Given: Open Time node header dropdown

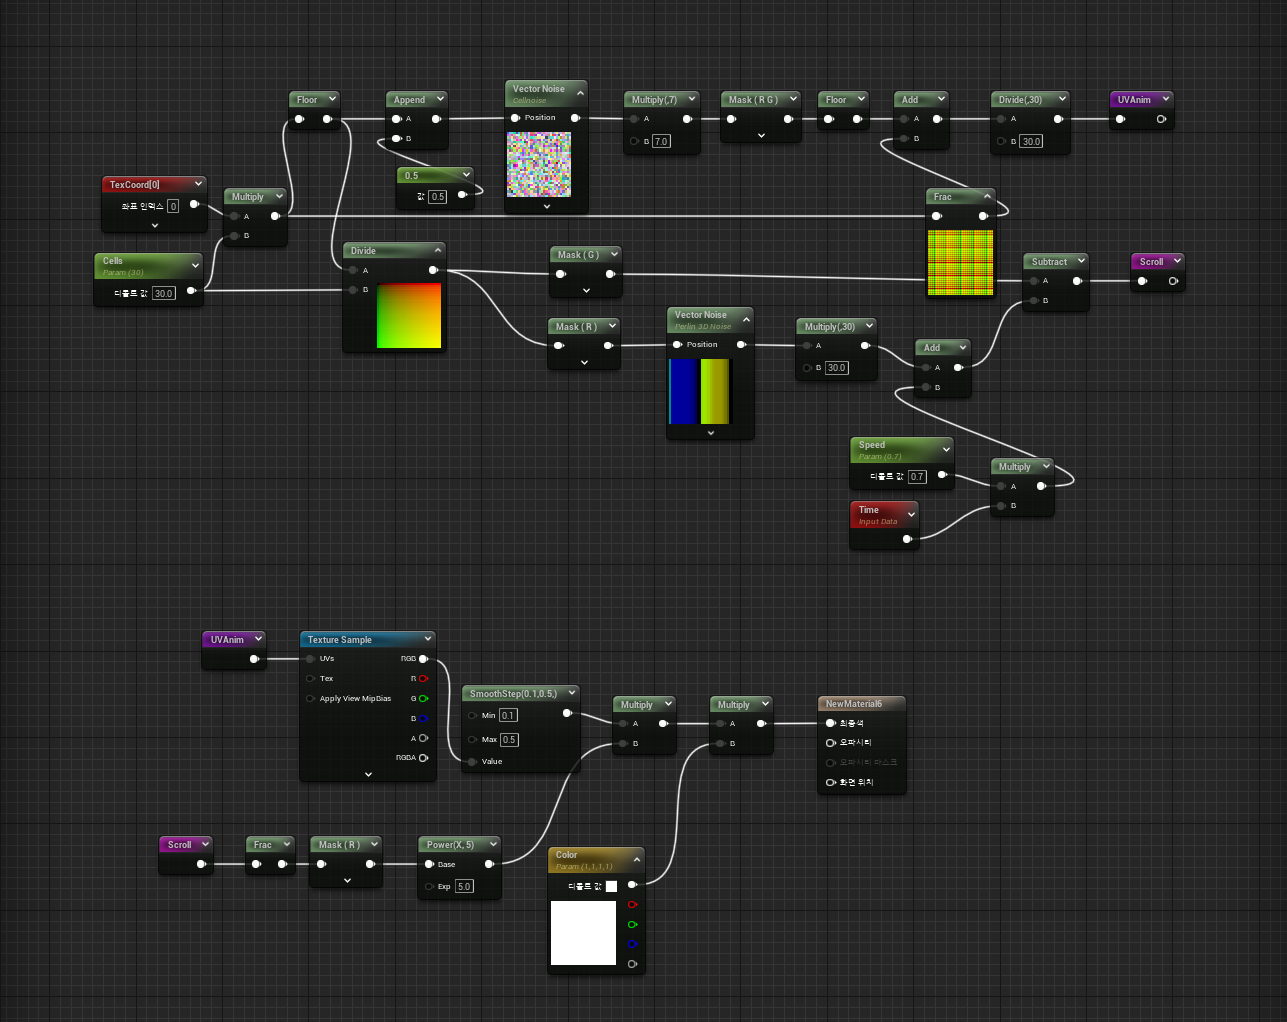Looking at the screenshot, I should pos(911,515).
